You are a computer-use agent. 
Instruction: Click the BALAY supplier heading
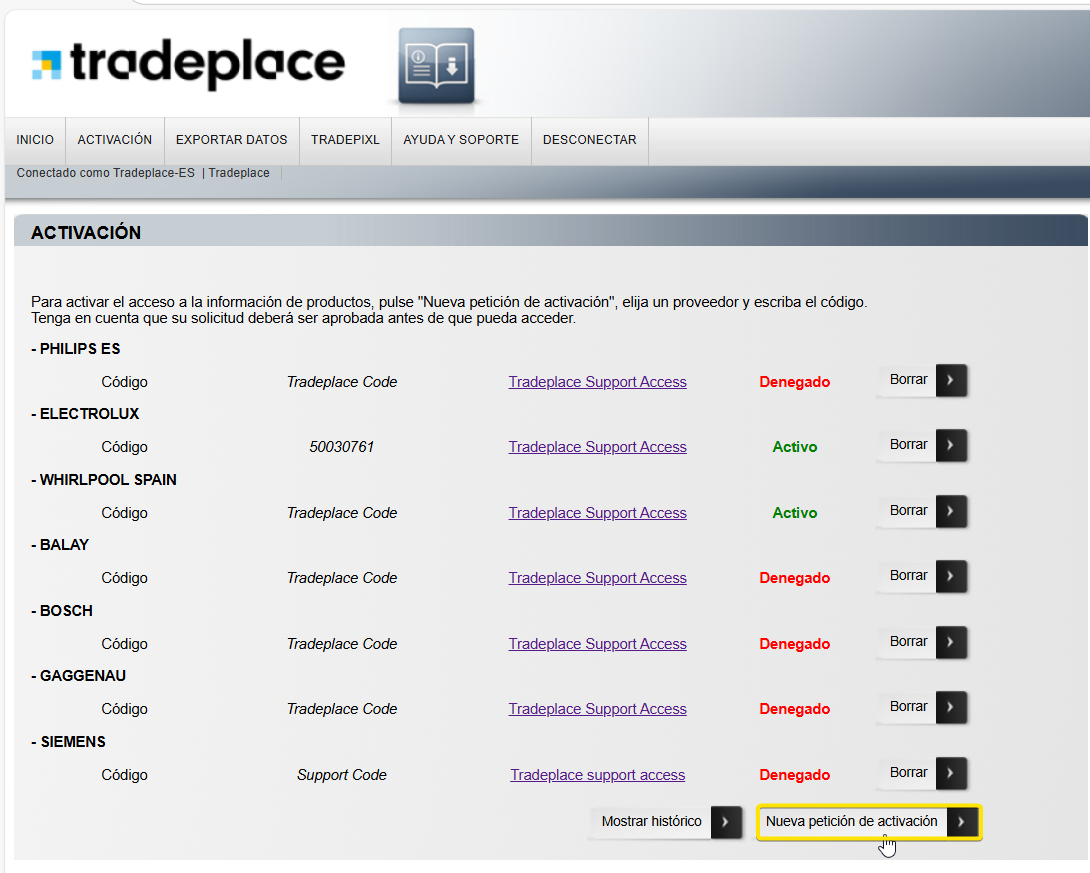[60, 545]
